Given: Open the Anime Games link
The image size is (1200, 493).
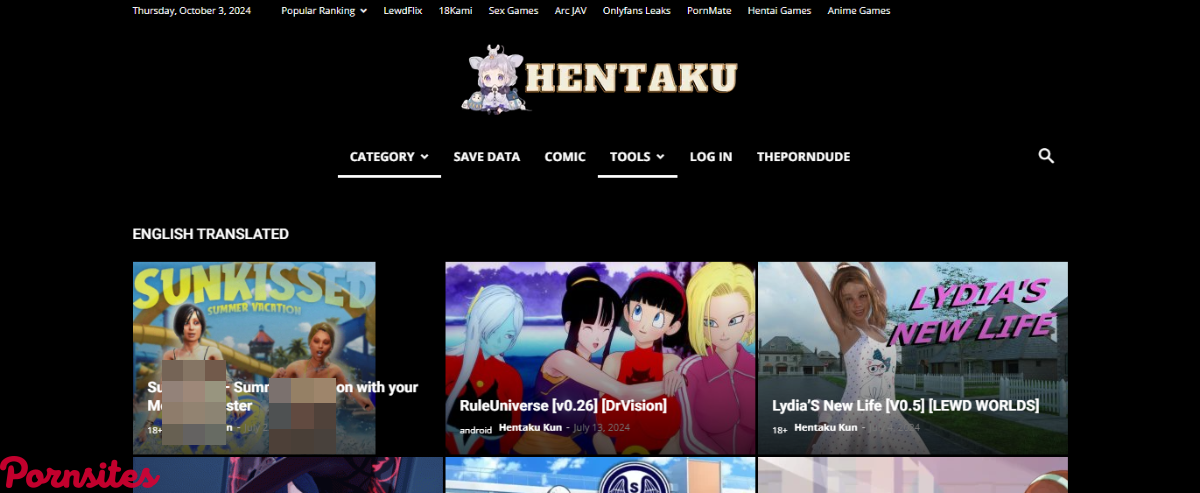Looking at the screenshot, I should (859, 11).
